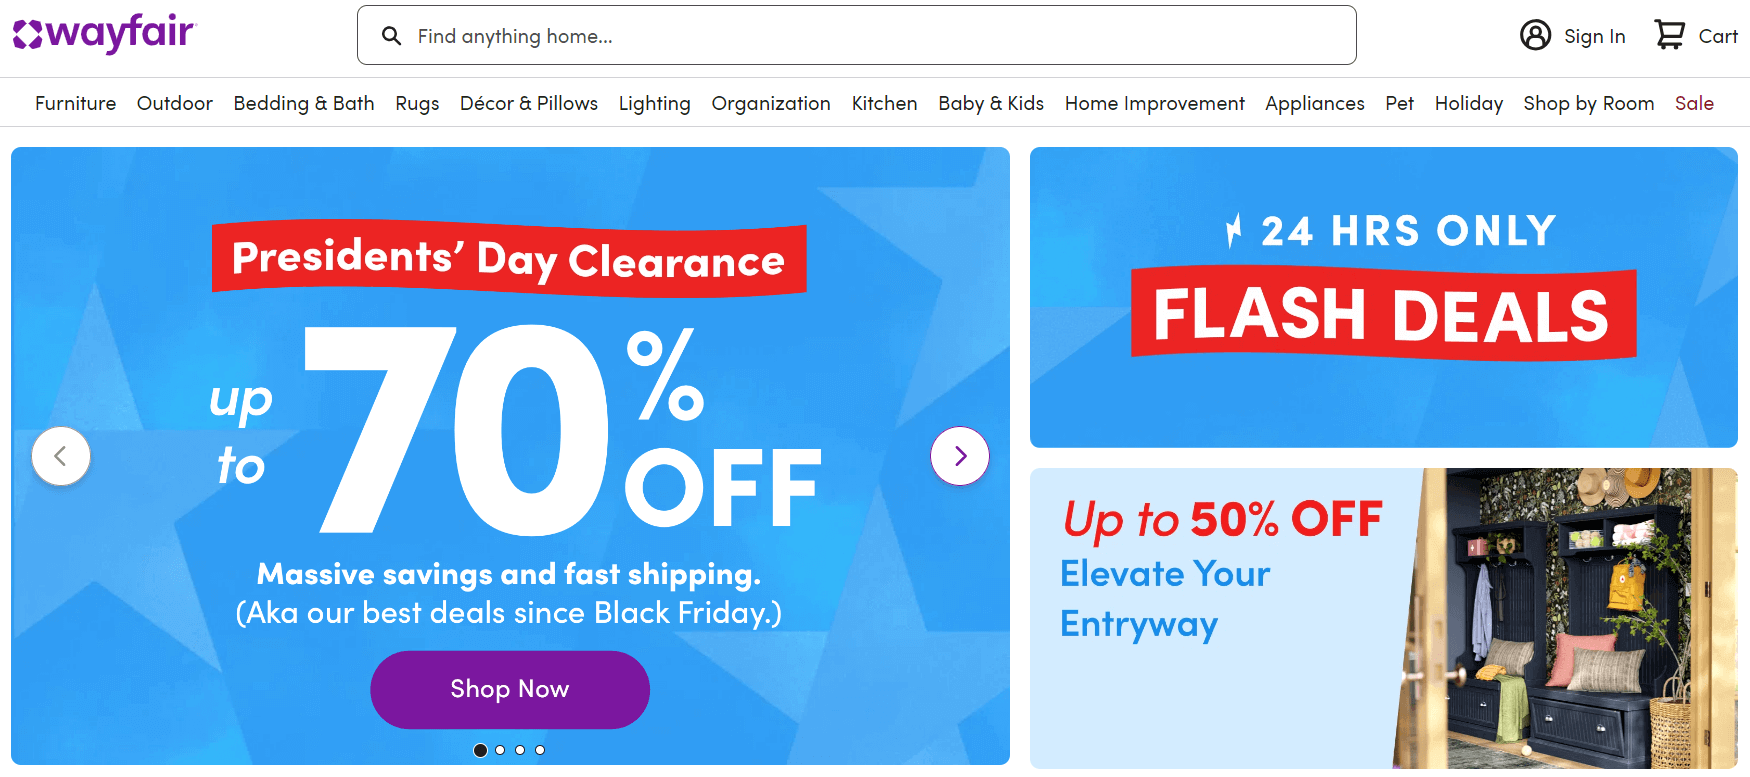Click the left carousel arrow

(x=60, y=456)
